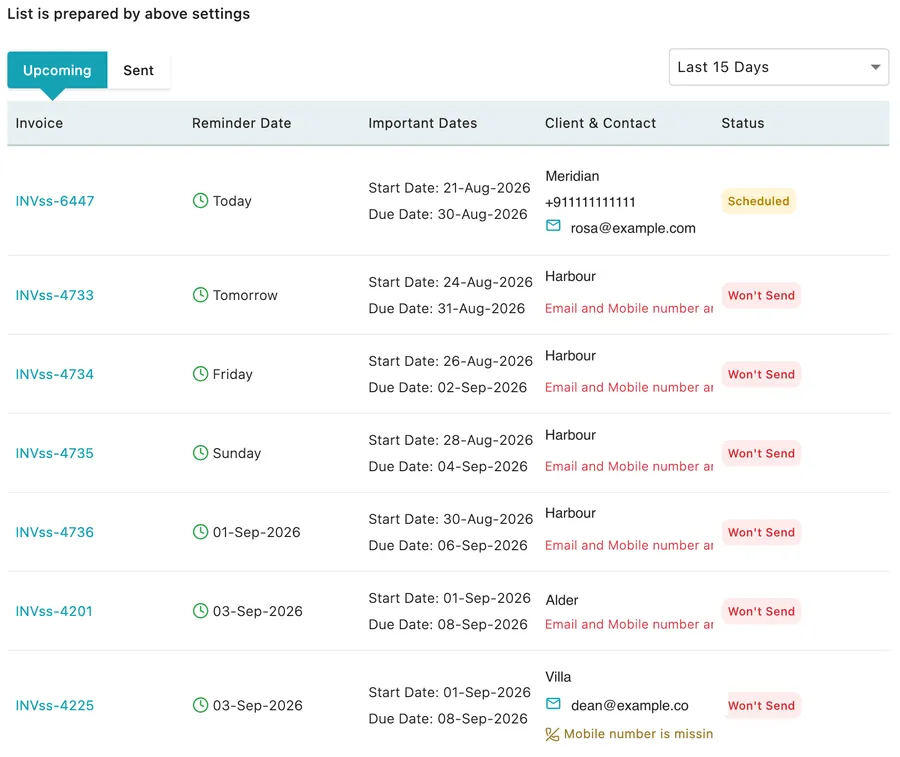
Task: Click Start Date: 26-Aug-2026
Action: tap(451, 361)
